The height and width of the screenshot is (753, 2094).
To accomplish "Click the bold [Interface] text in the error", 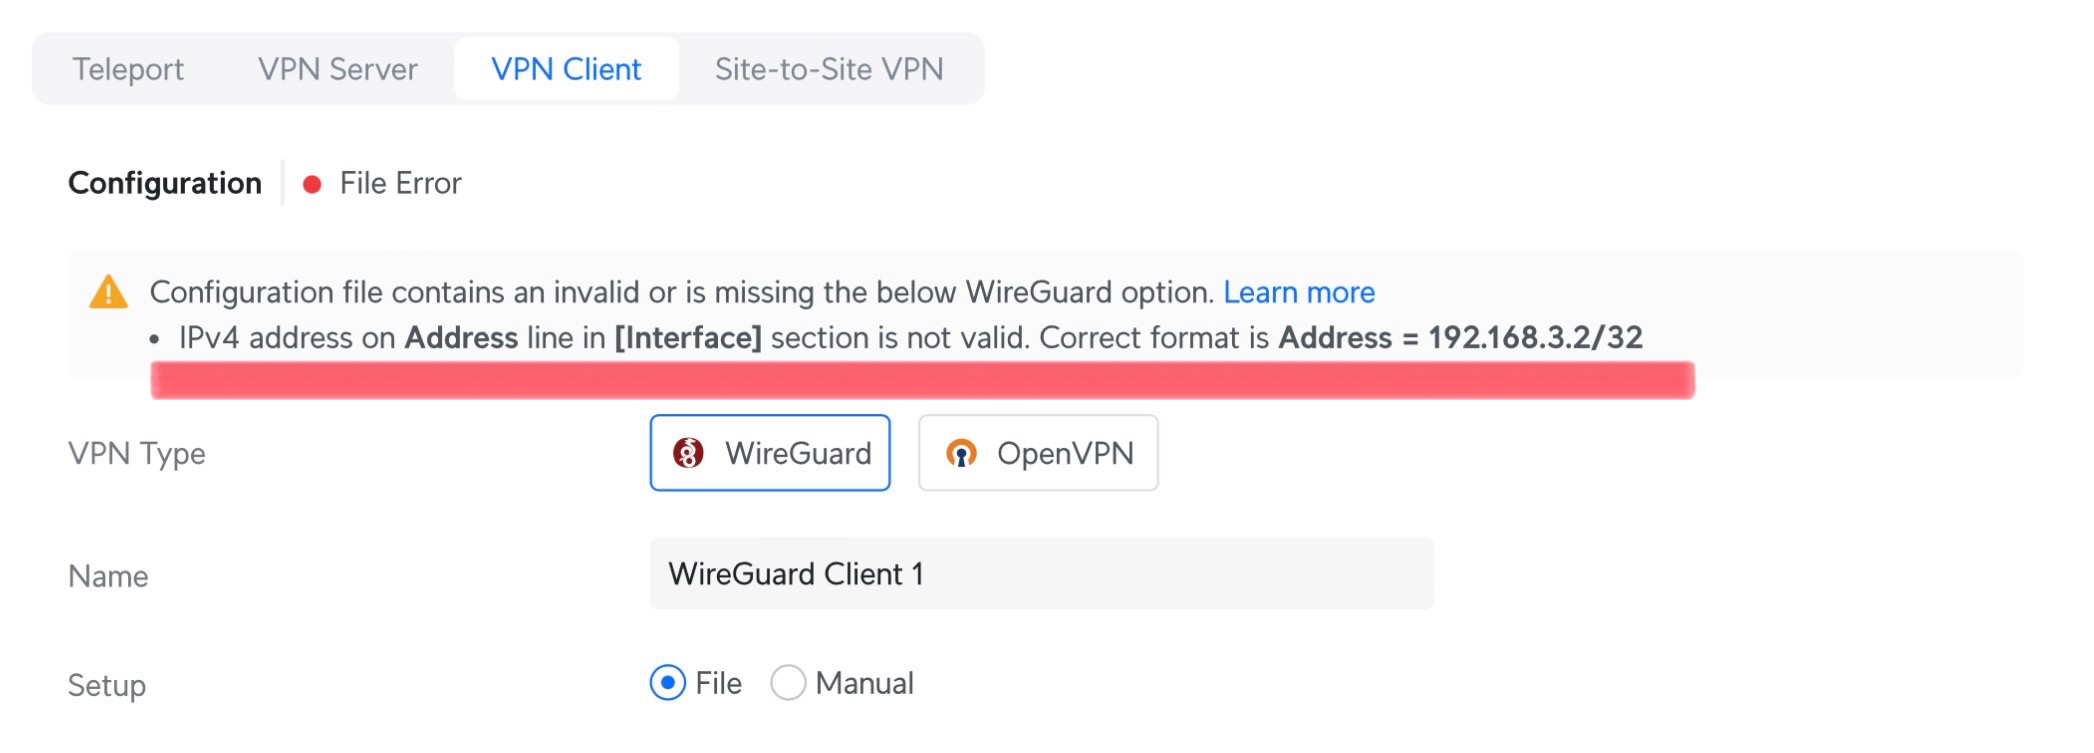I will coord(688,338).
